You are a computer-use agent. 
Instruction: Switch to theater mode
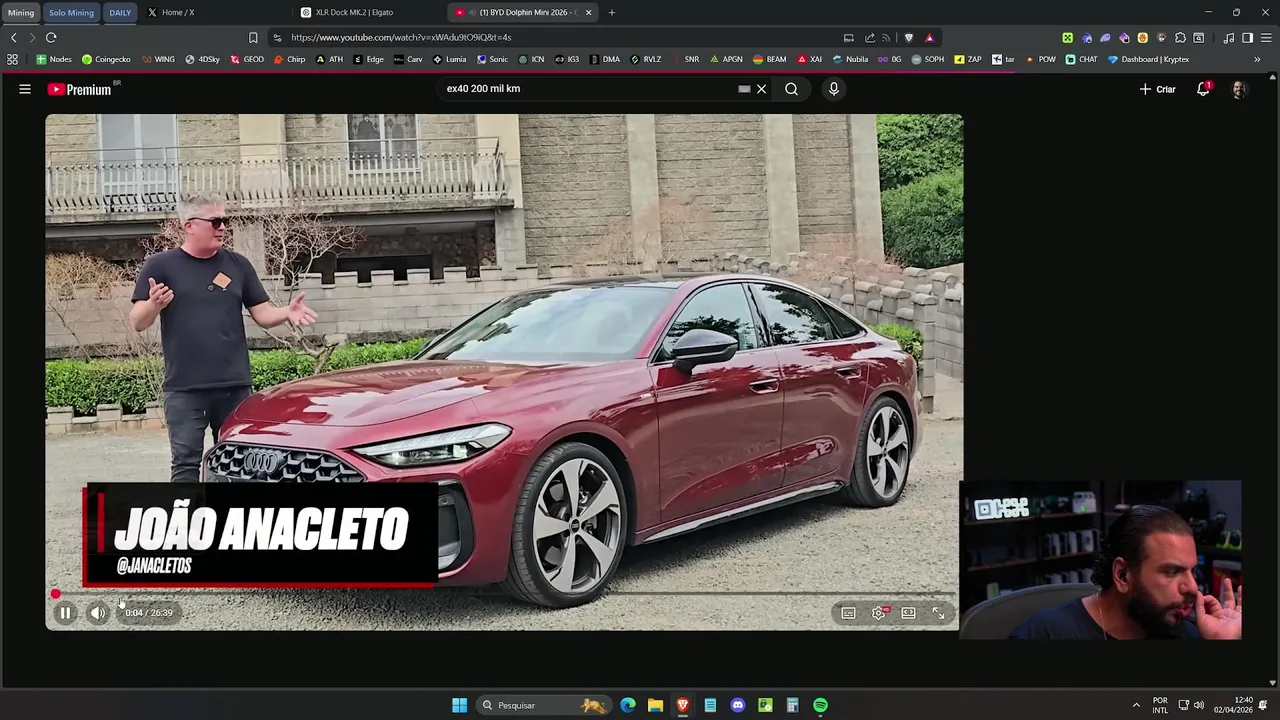[908, 613]
